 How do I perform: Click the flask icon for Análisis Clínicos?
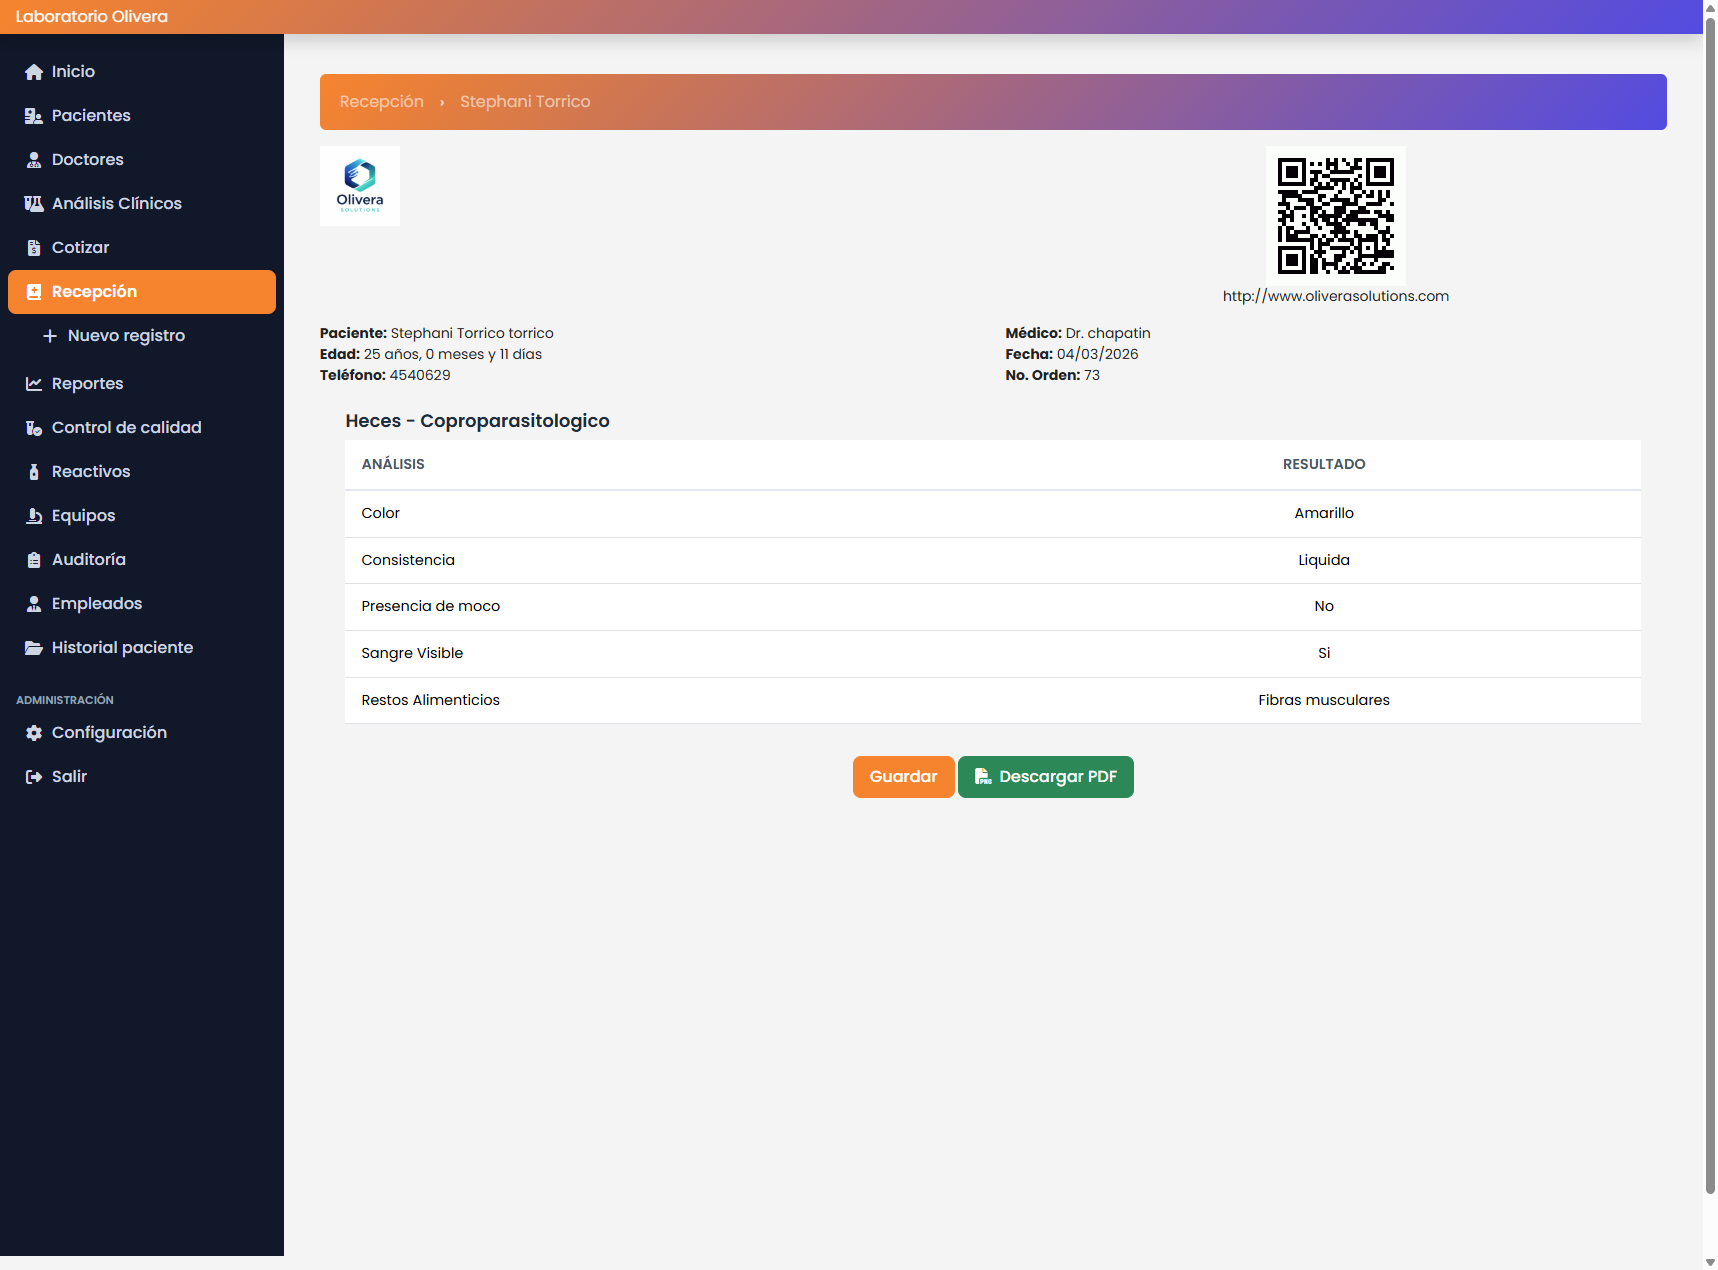(x=34, y=204)
